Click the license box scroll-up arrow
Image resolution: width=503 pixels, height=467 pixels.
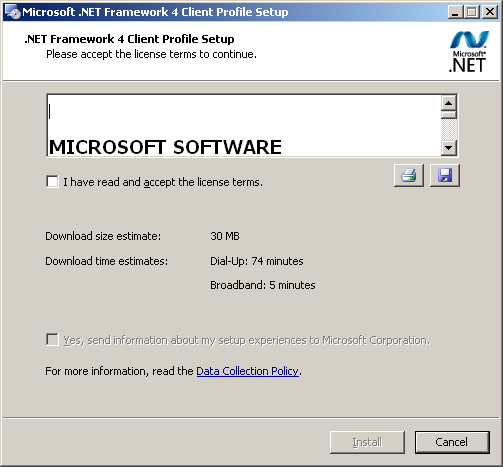click(449, 103)
